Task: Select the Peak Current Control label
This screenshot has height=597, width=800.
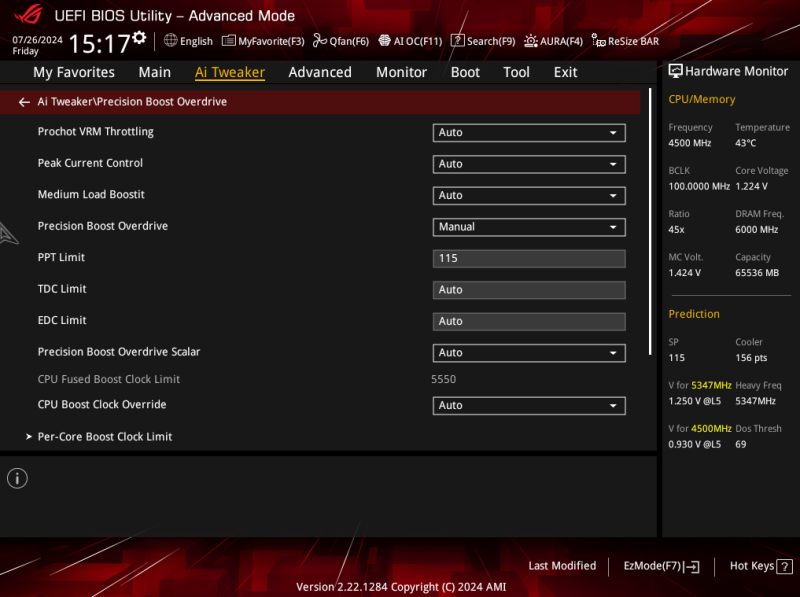Action: tap(90, 163)
